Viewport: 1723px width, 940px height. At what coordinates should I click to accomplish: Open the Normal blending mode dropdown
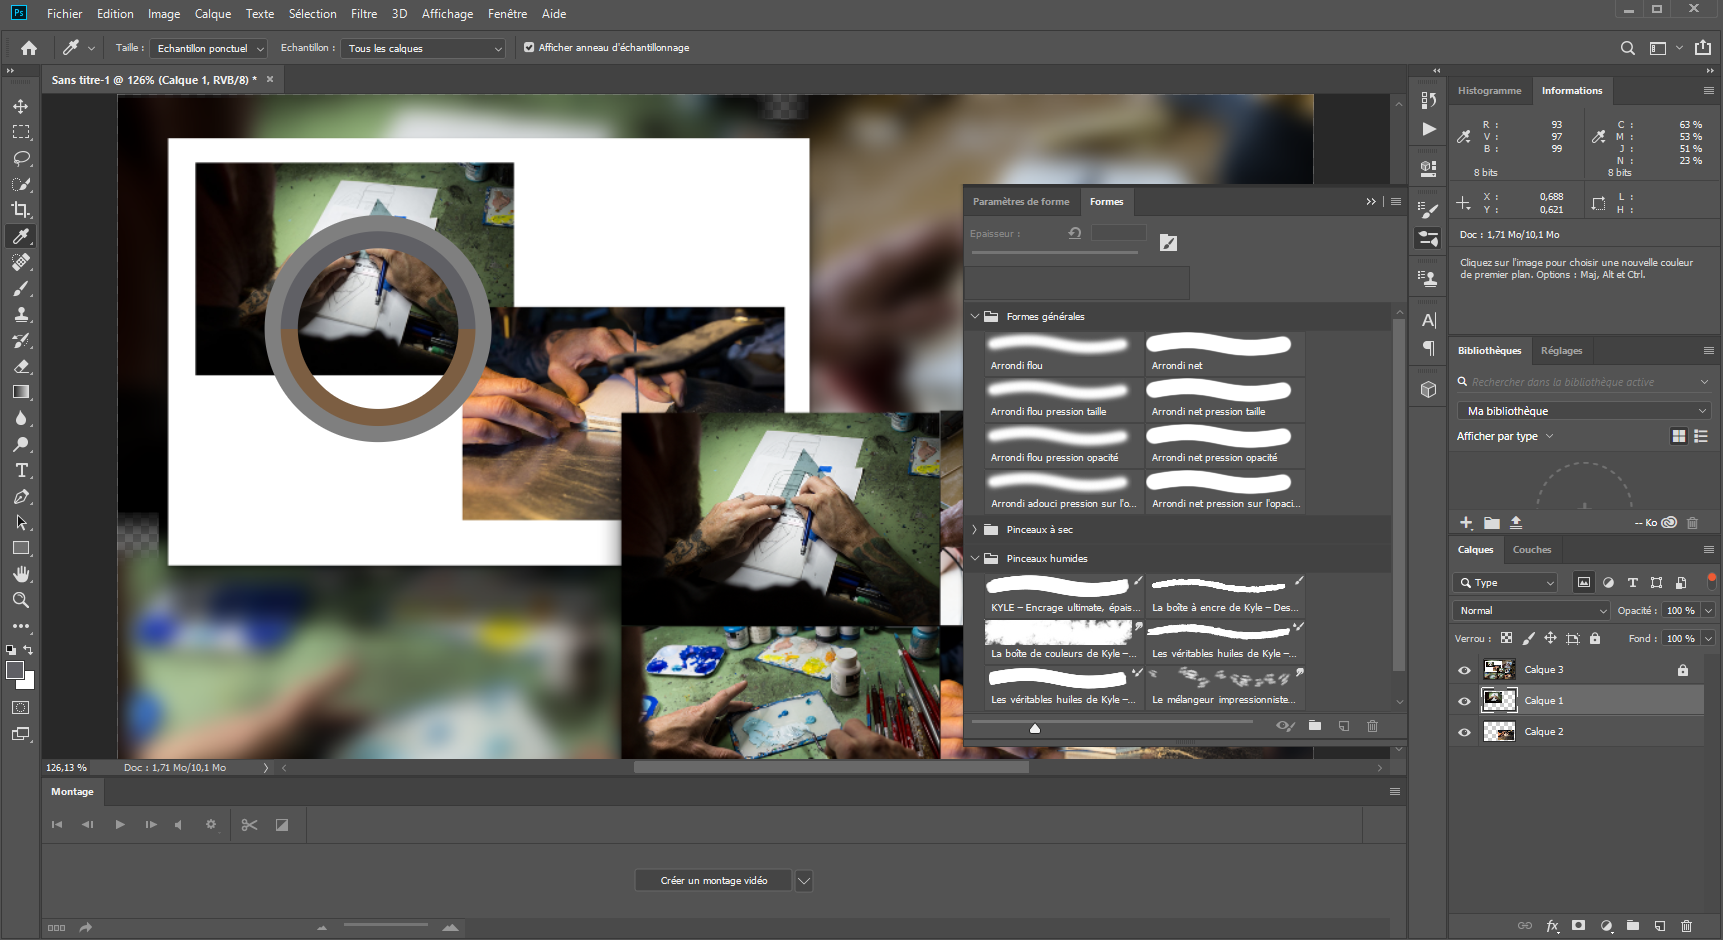(1530, 610)
